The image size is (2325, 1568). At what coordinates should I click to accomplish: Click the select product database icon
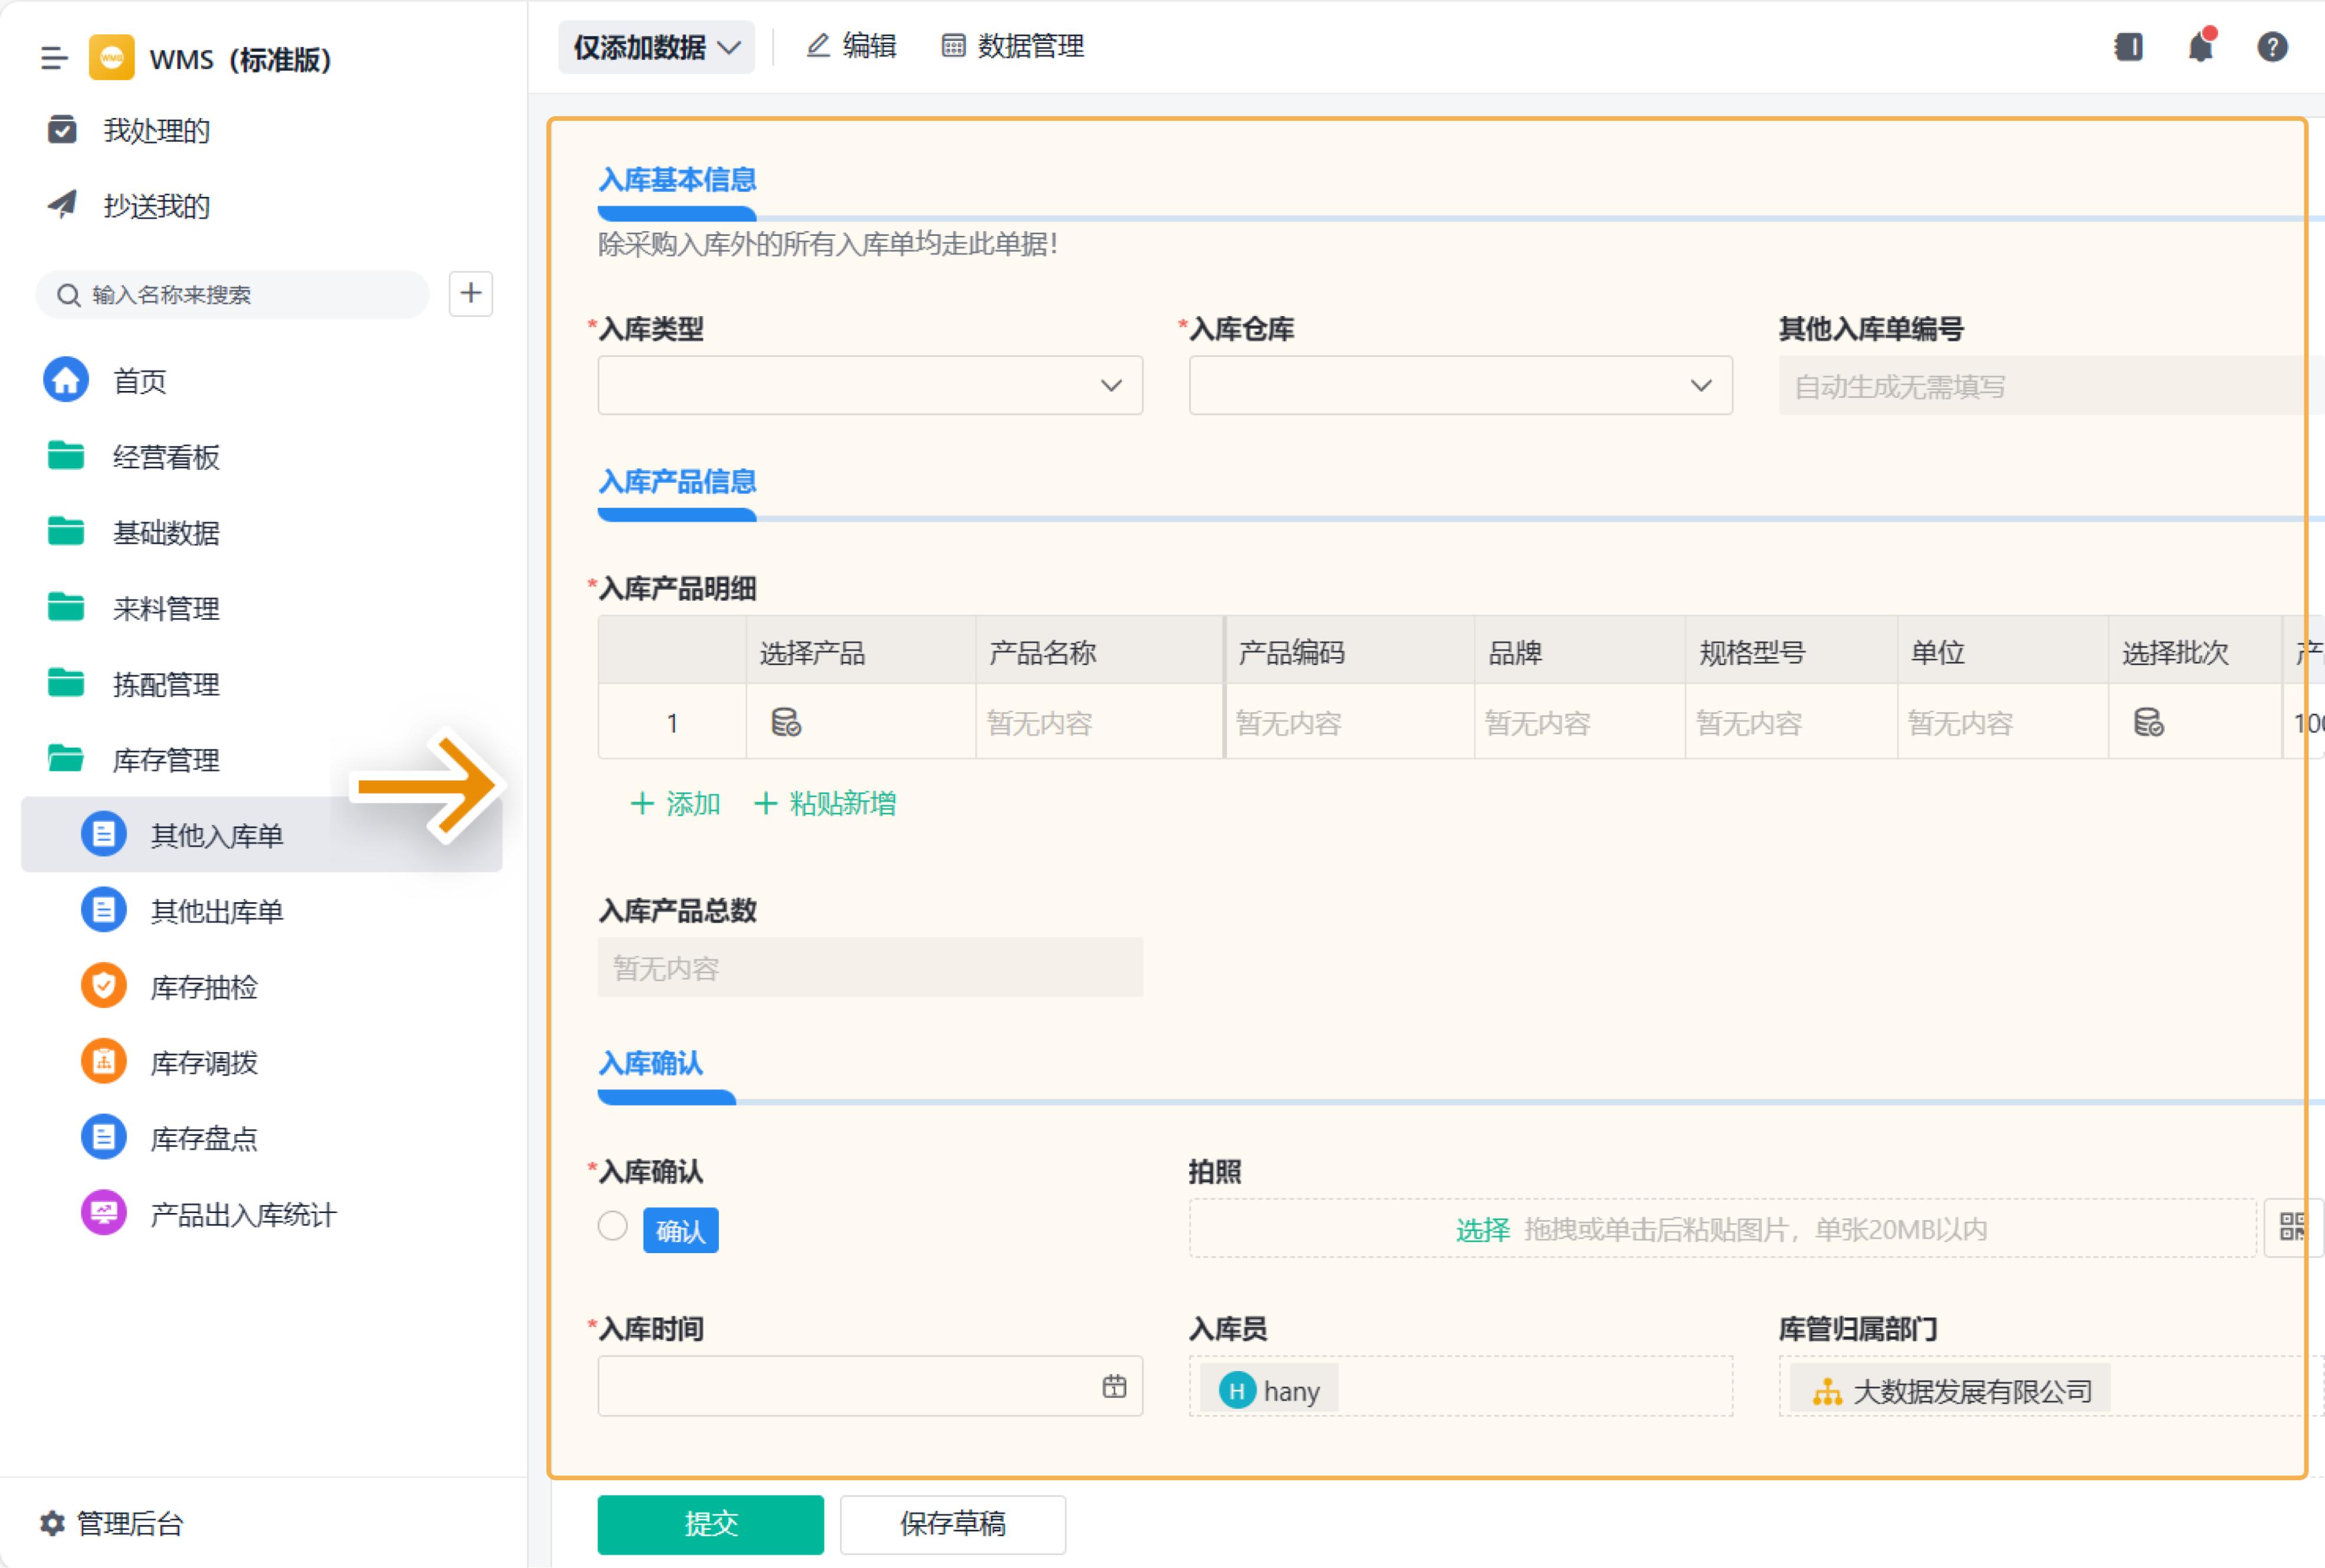coord(786,722)
